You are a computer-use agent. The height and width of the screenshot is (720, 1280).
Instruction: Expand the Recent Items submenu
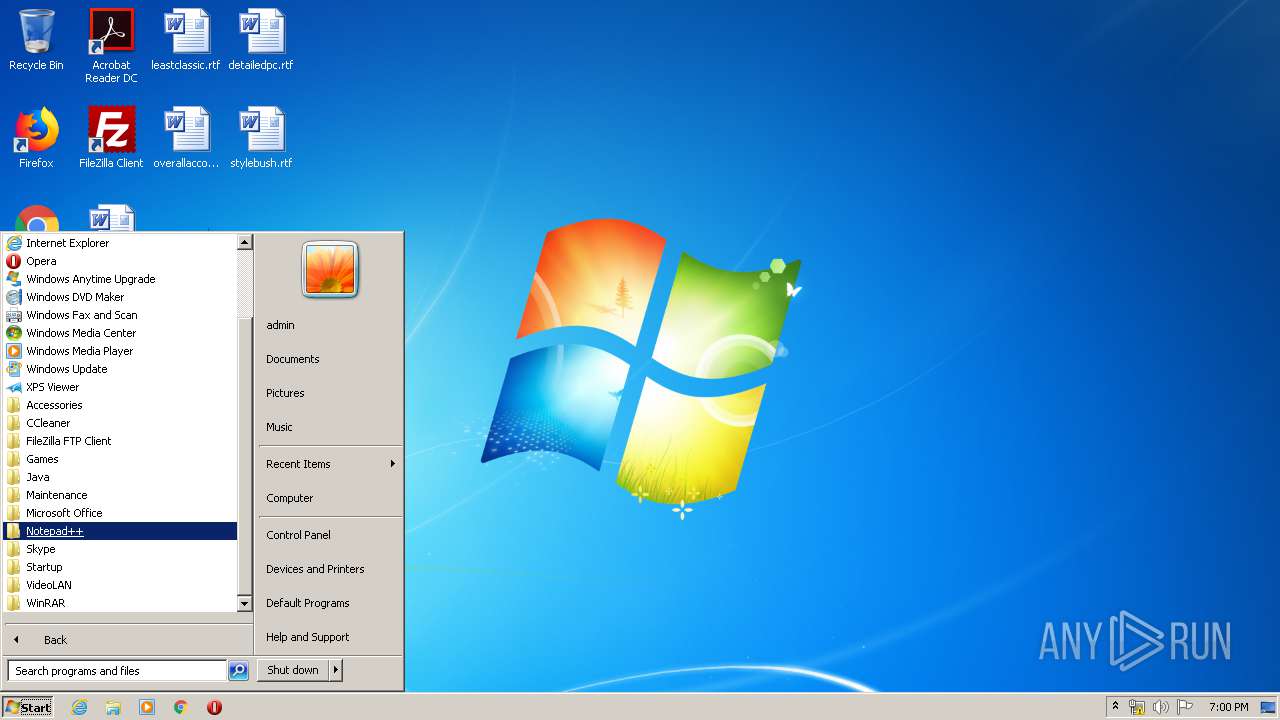[330, 464]
